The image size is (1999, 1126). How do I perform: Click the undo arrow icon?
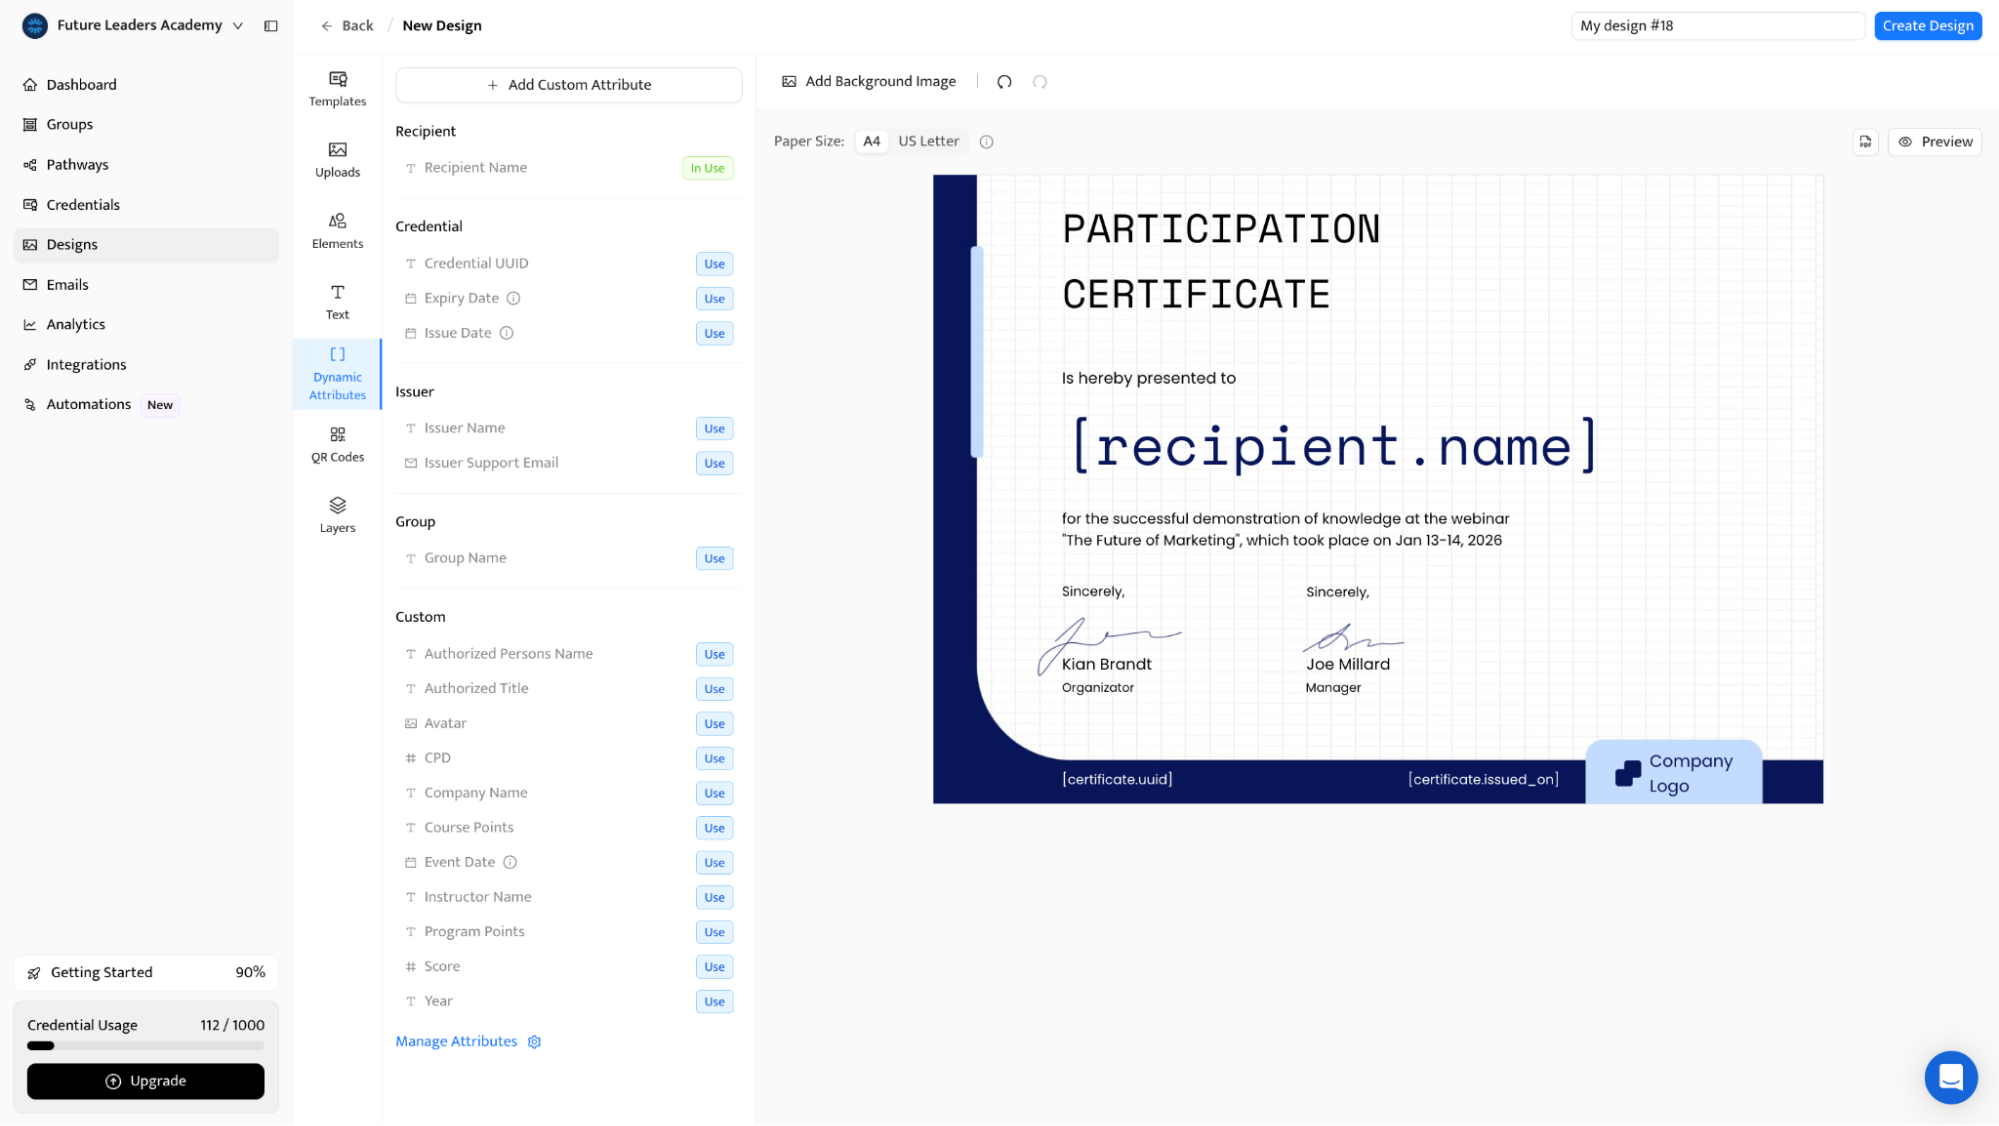(1004, 82)
